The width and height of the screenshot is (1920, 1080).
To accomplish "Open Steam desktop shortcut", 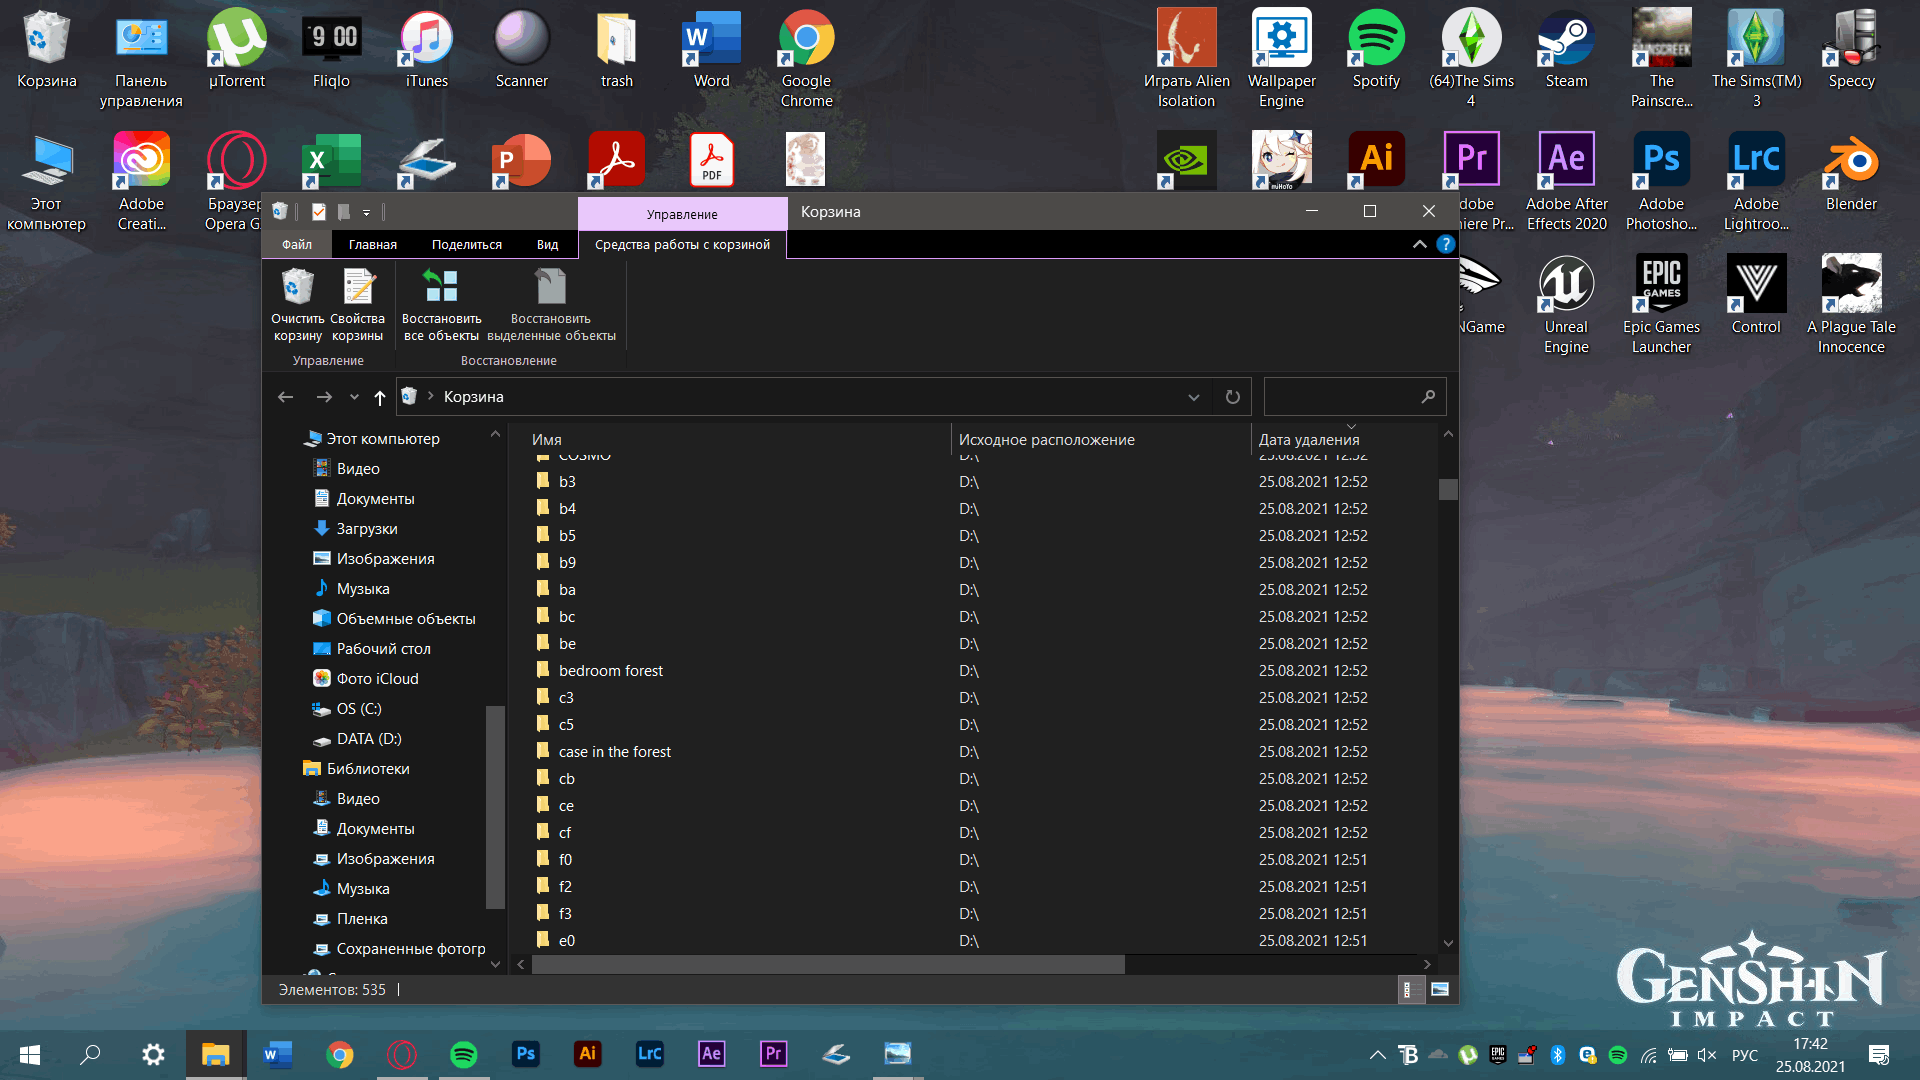I will [1566, 50].
